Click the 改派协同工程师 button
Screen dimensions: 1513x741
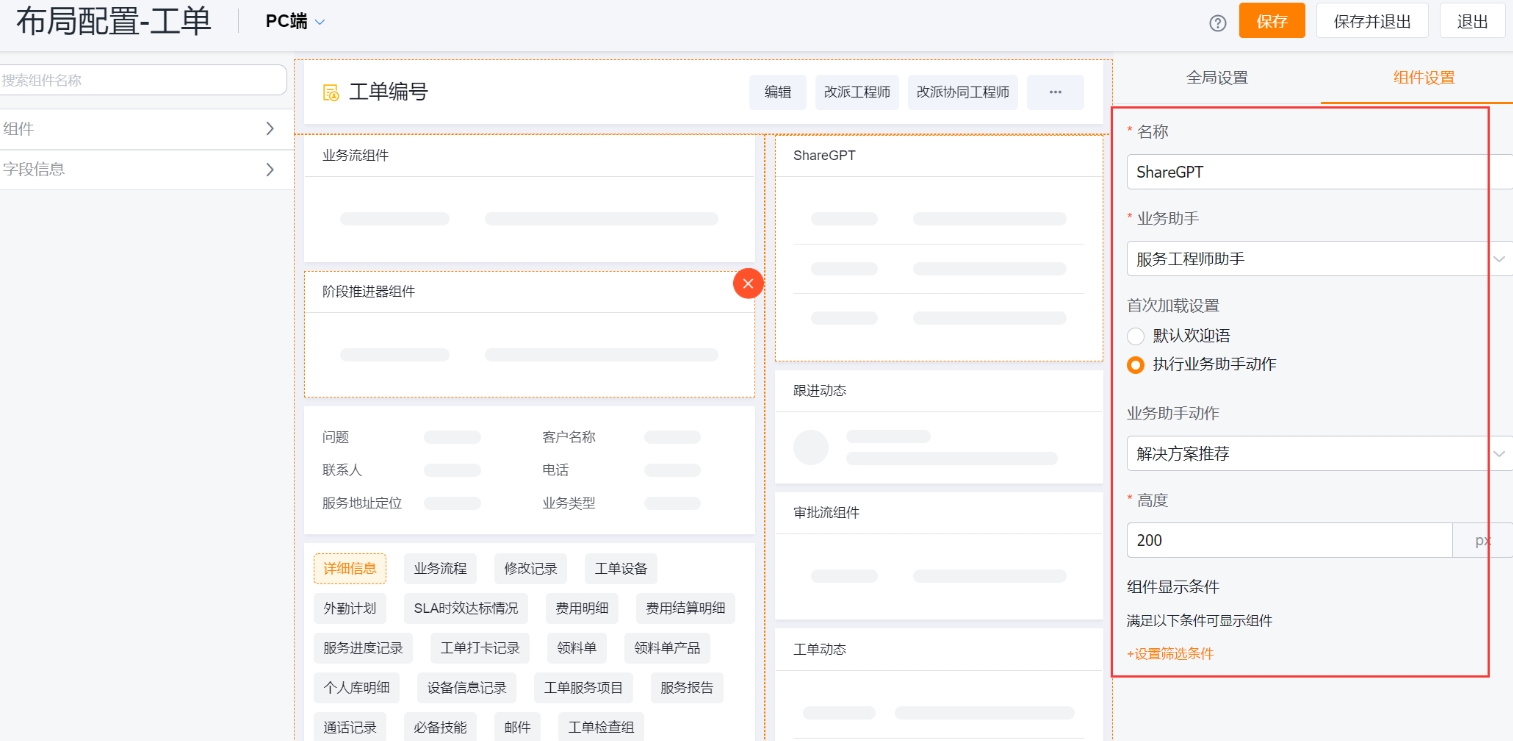963,92
